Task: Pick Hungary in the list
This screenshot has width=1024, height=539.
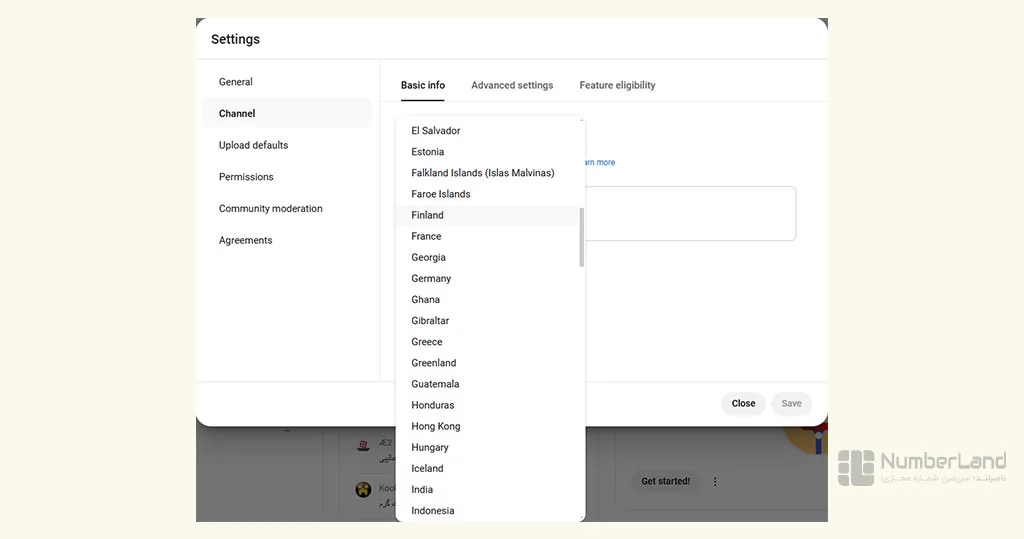Action: 487,448
